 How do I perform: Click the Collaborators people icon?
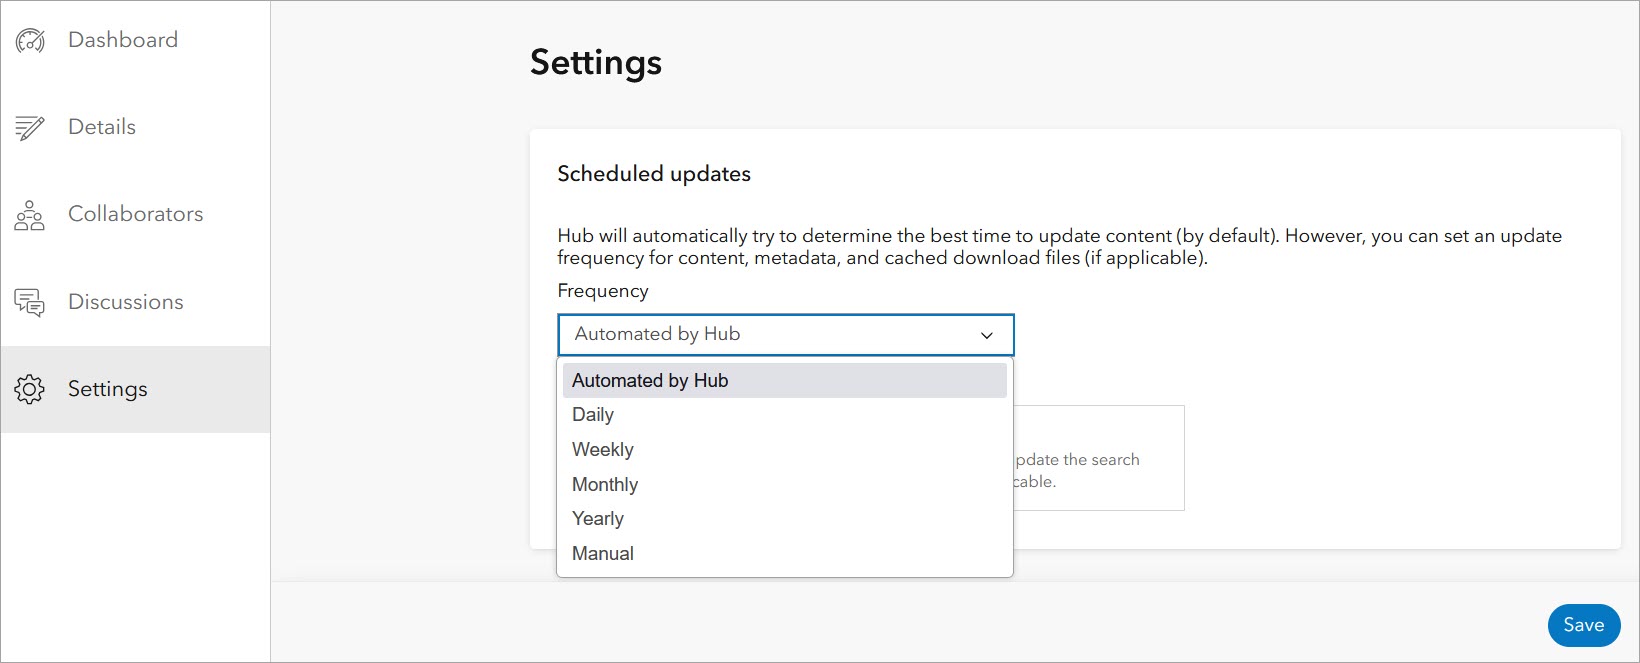point(30,215)
